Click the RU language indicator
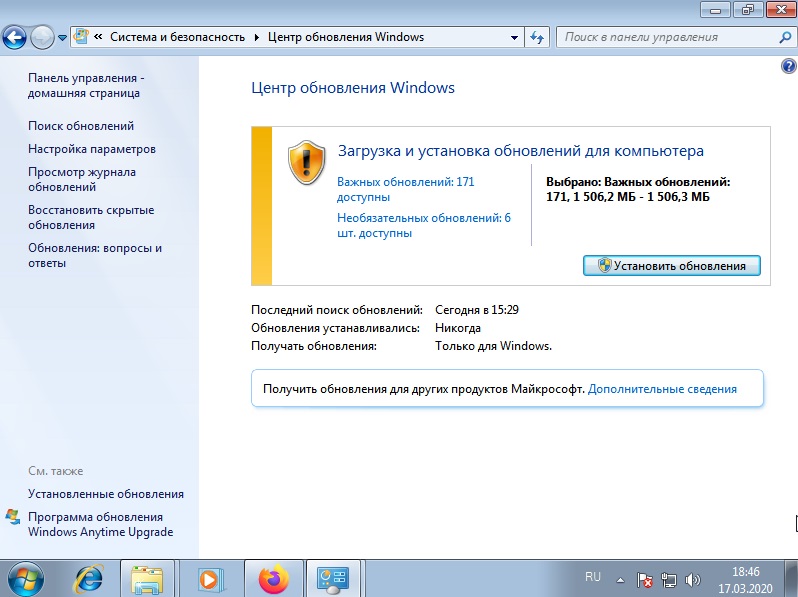 coord(592,577)
